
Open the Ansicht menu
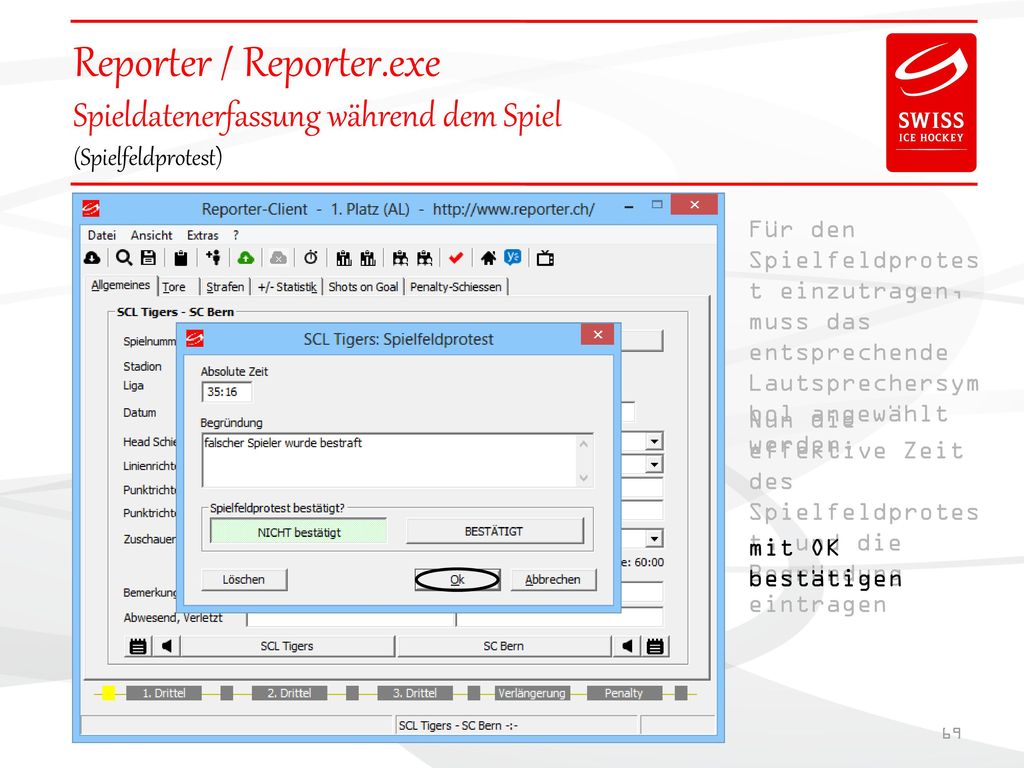tap(152, 235)
